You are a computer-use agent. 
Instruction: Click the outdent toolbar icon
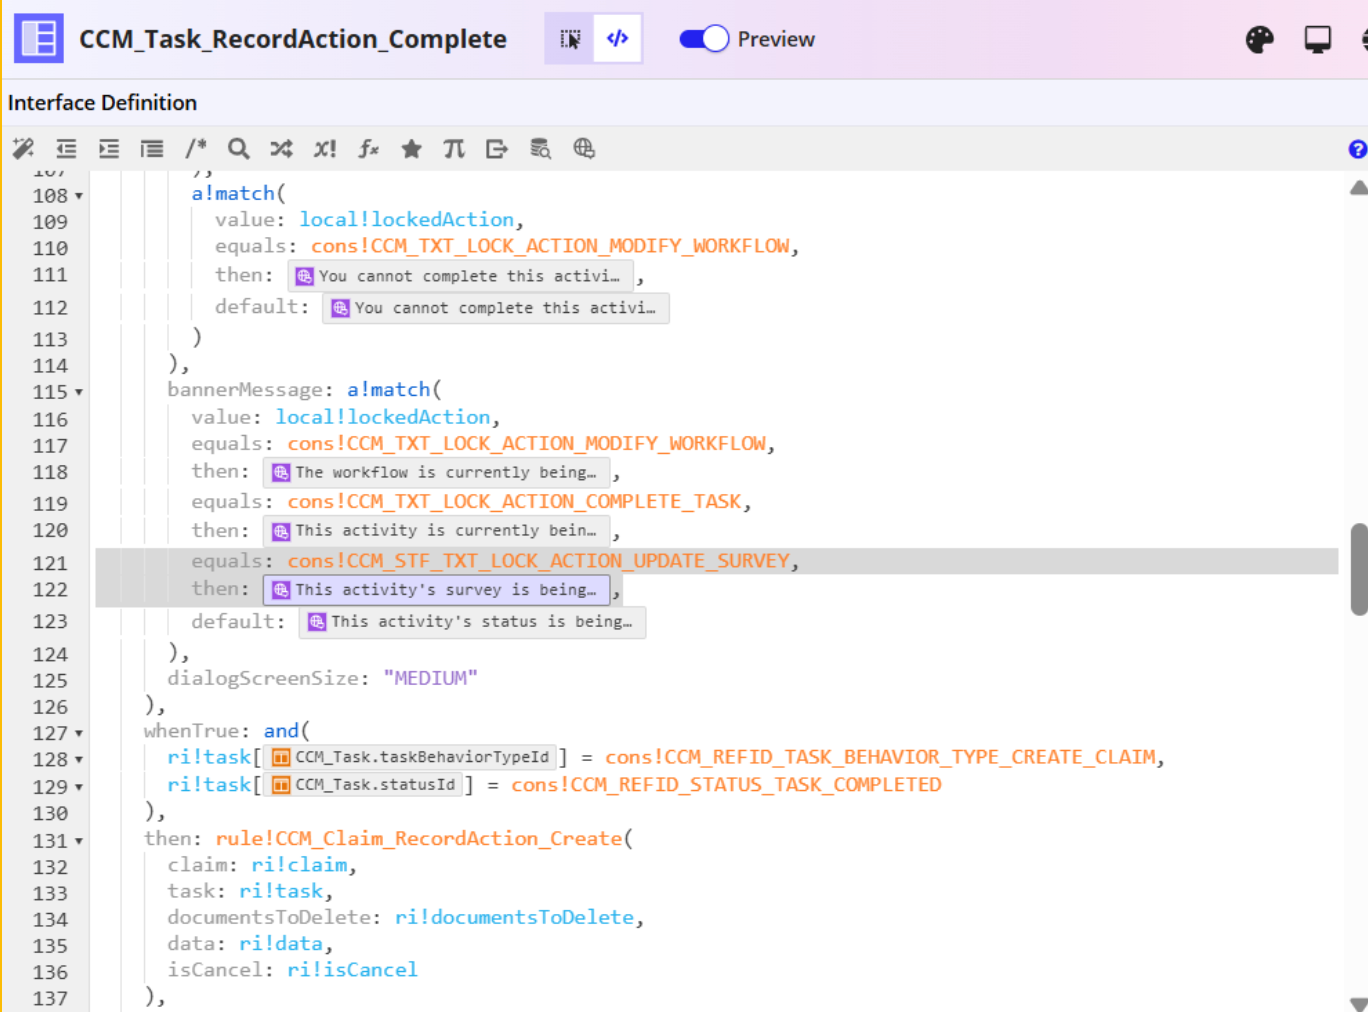point(66,149)
